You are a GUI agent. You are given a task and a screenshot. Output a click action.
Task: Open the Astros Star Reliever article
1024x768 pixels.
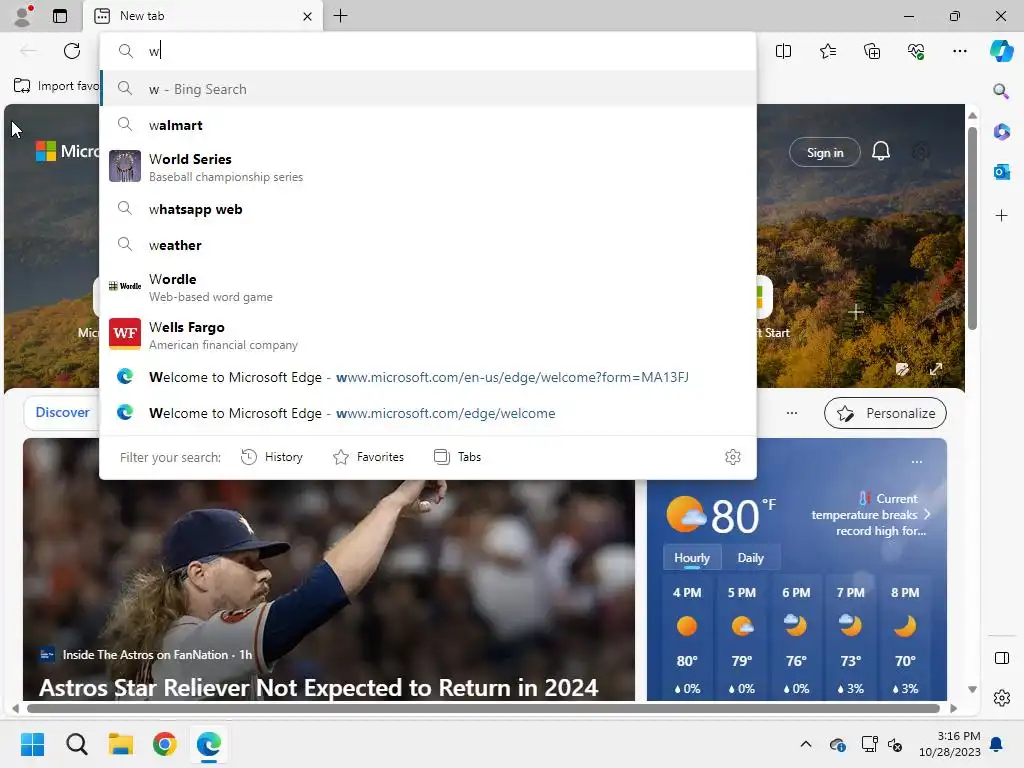click(319, 687)
